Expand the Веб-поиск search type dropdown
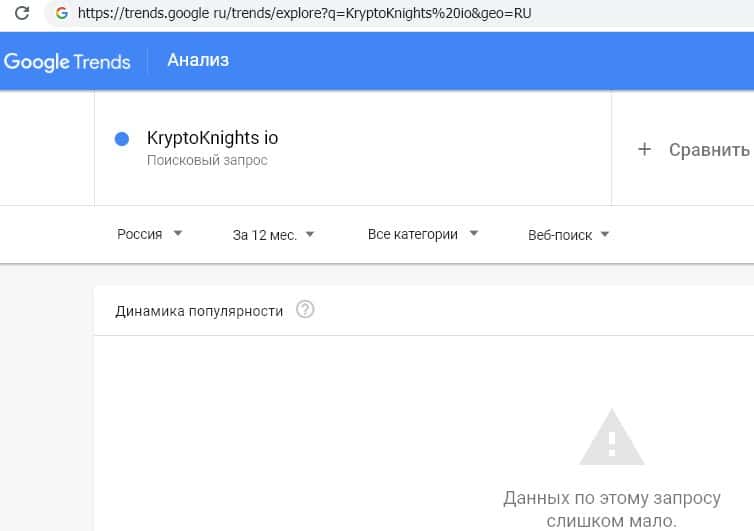Image resolution: width=754 pixels, height=531 pixels. point(568,235)
